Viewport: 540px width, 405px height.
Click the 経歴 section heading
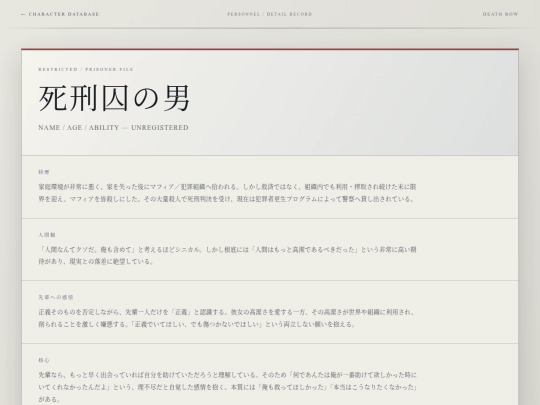[44, 172]
